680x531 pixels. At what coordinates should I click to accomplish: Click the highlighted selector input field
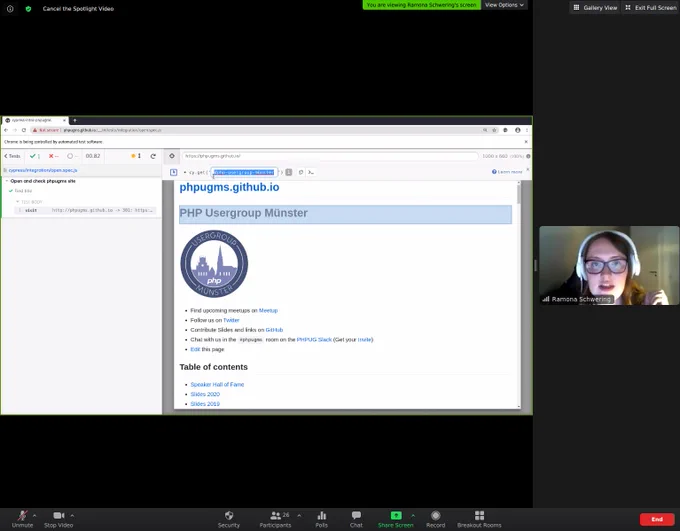[x=244, y=172]
